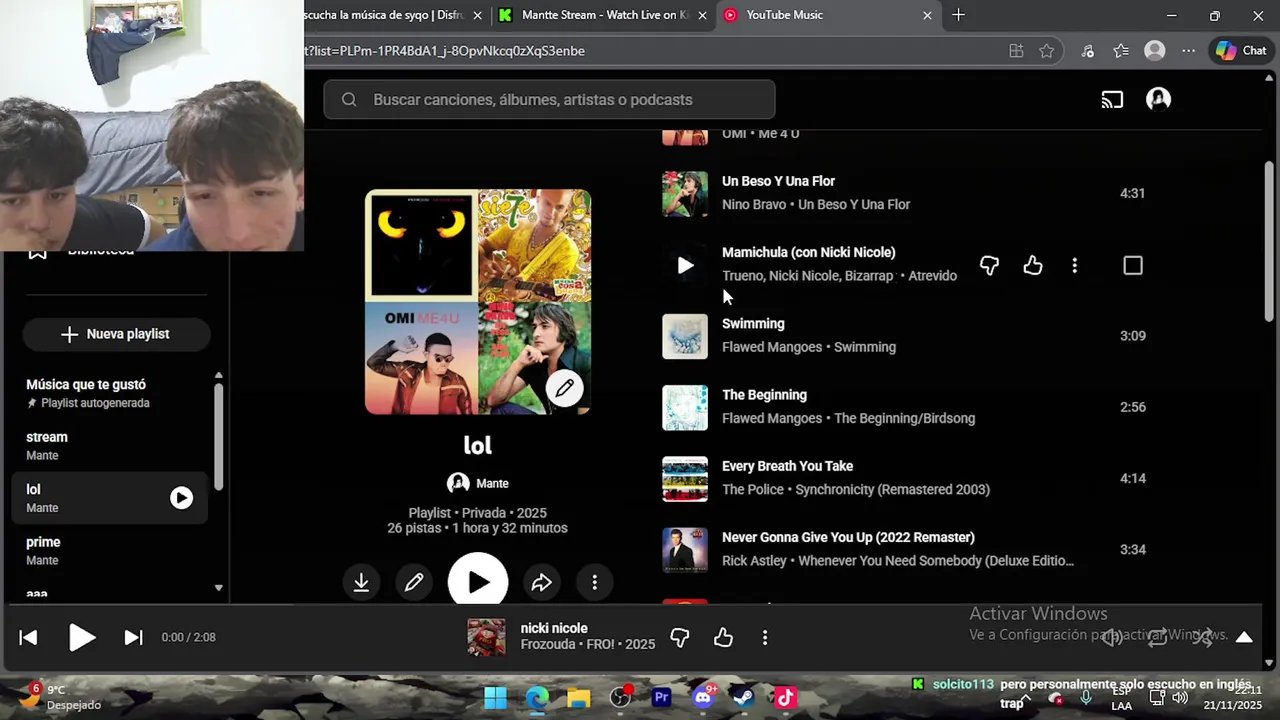The height and width of the screenshot is (720, 1280).
Task: Open the Mamichula row three-dot menu
Action: [x=1075, y=265]
